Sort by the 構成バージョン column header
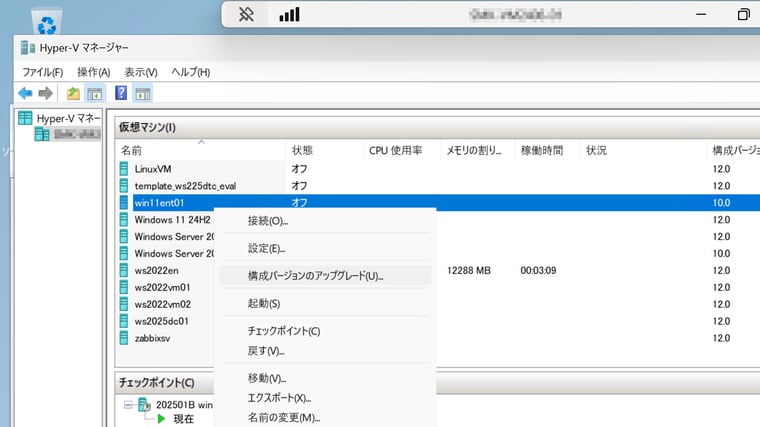Screen dimensions: 760x427 (733, 150)
